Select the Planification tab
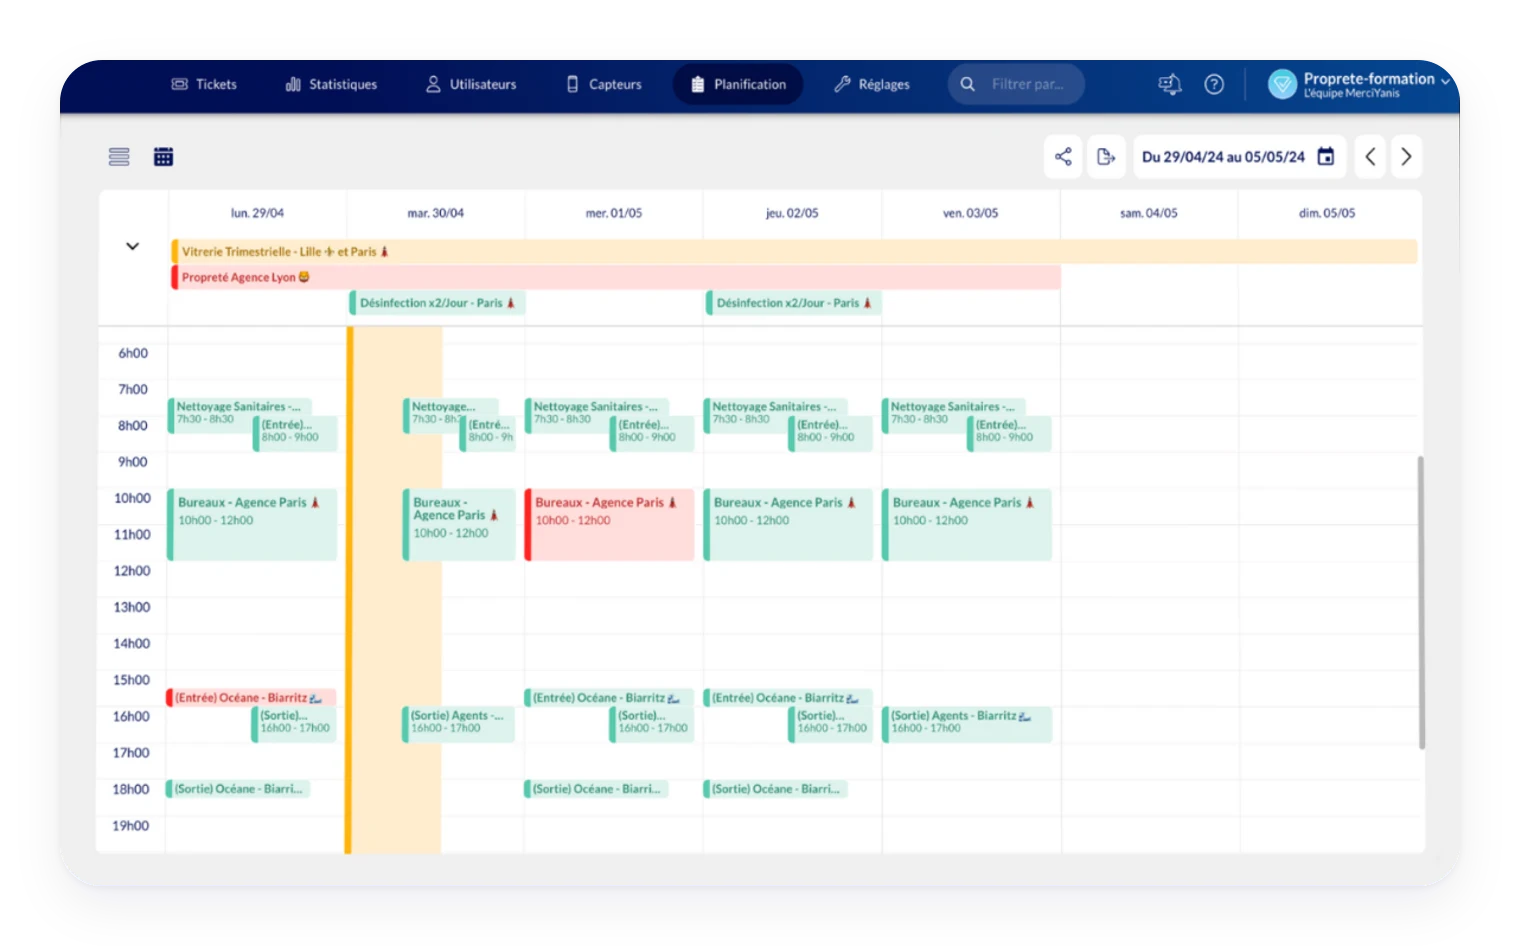The height and width of the screenshot is (946, 1520). (x=738, y=85)
